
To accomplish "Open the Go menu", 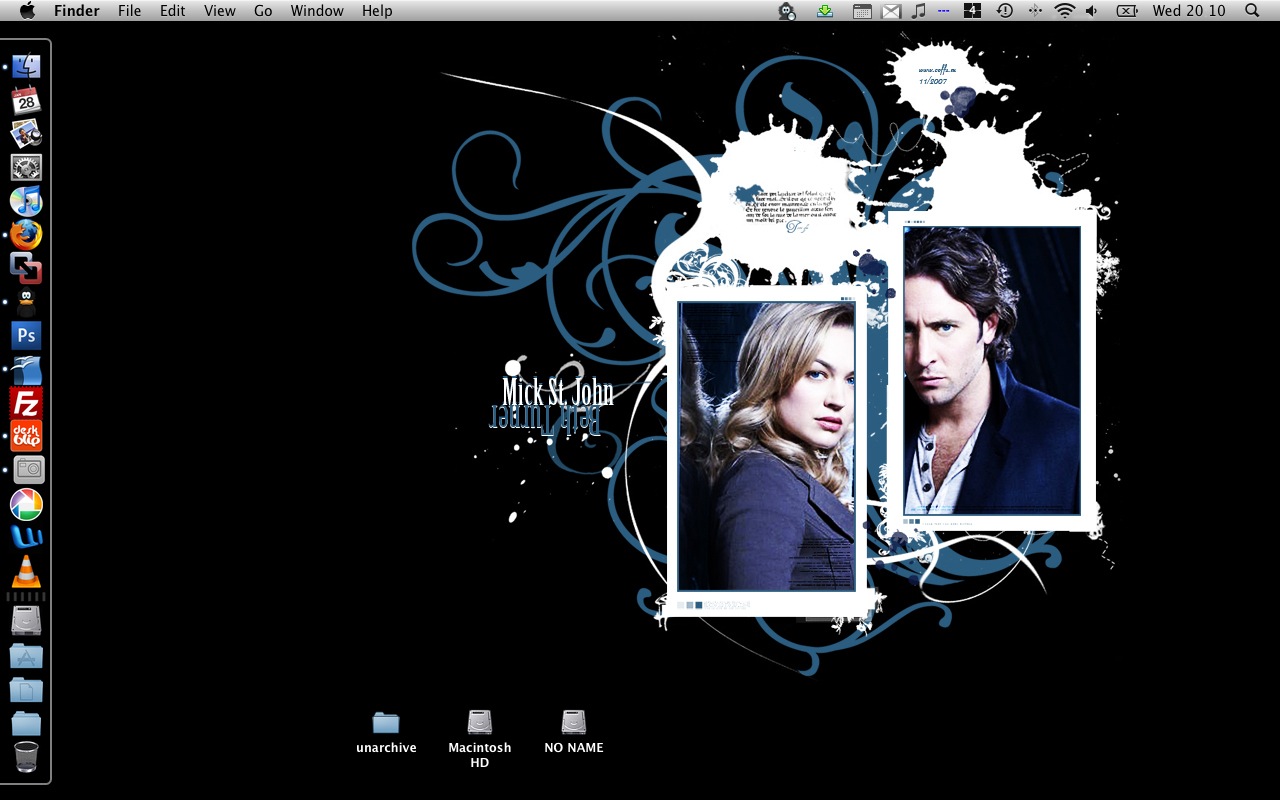I will [263, 11].
